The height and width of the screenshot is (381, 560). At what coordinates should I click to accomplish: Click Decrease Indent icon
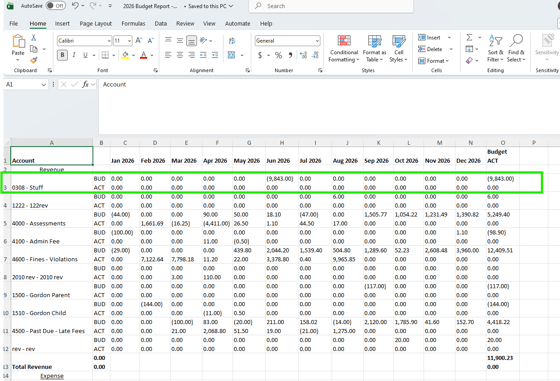click(203, 55)
